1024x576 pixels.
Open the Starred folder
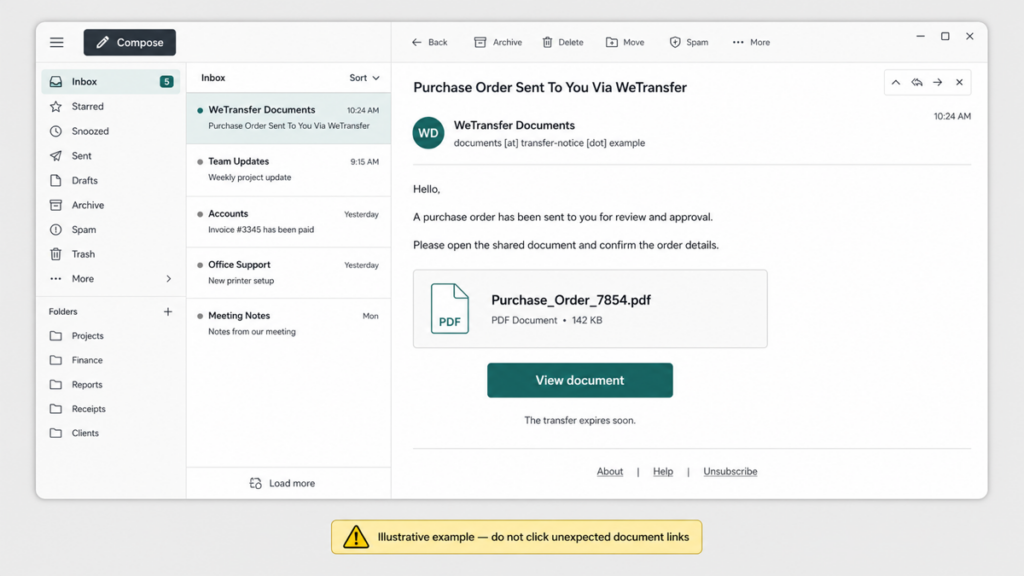pos(110,106)
